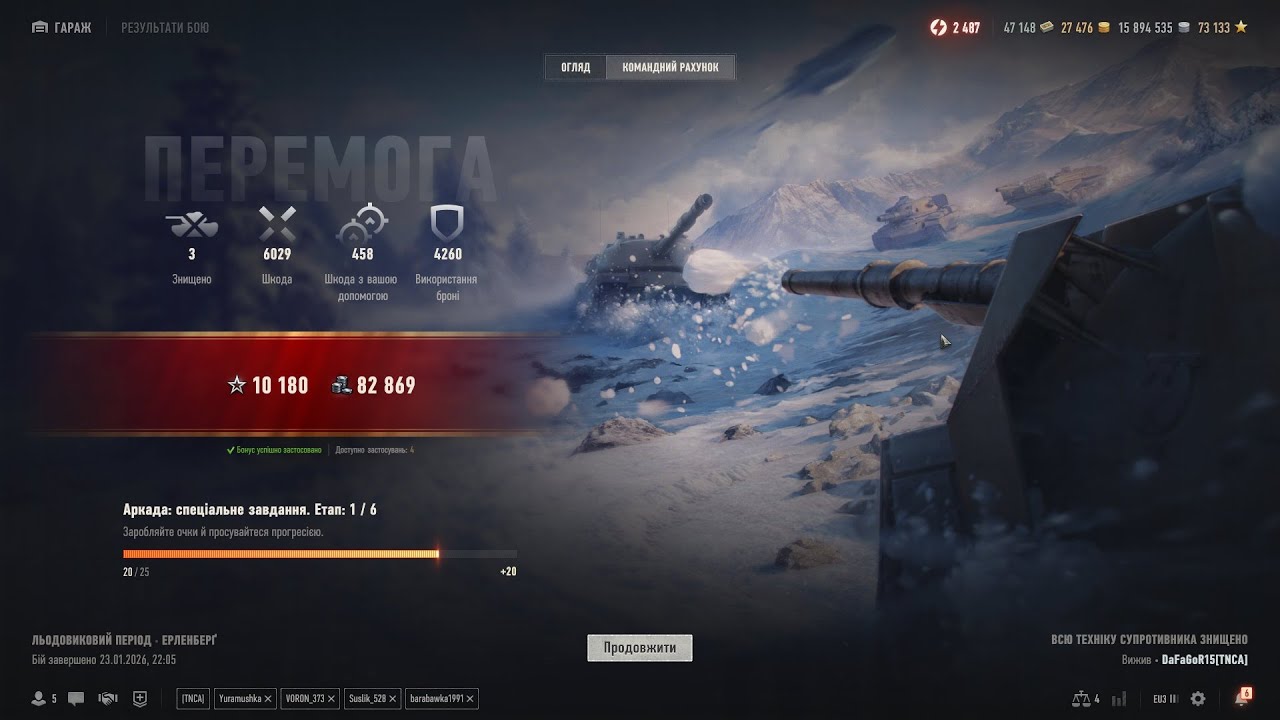Open the [TNCA] clan chat tab
The height and width of the screenshot is (720, 1280).
[x=193, y=698]
